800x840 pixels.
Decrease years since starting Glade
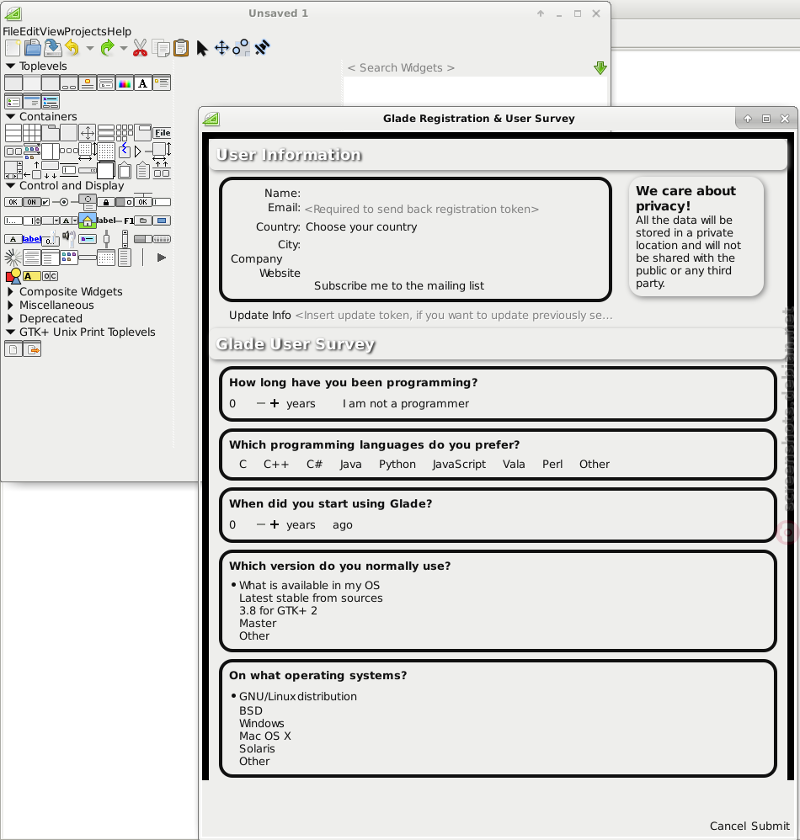tap(261, 525)
